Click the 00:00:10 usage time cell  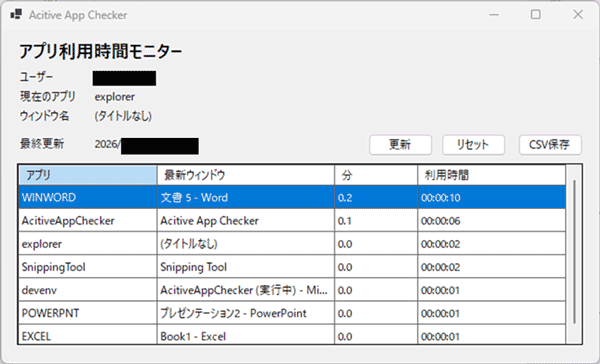pyautogui.click(x=492, y=198)
